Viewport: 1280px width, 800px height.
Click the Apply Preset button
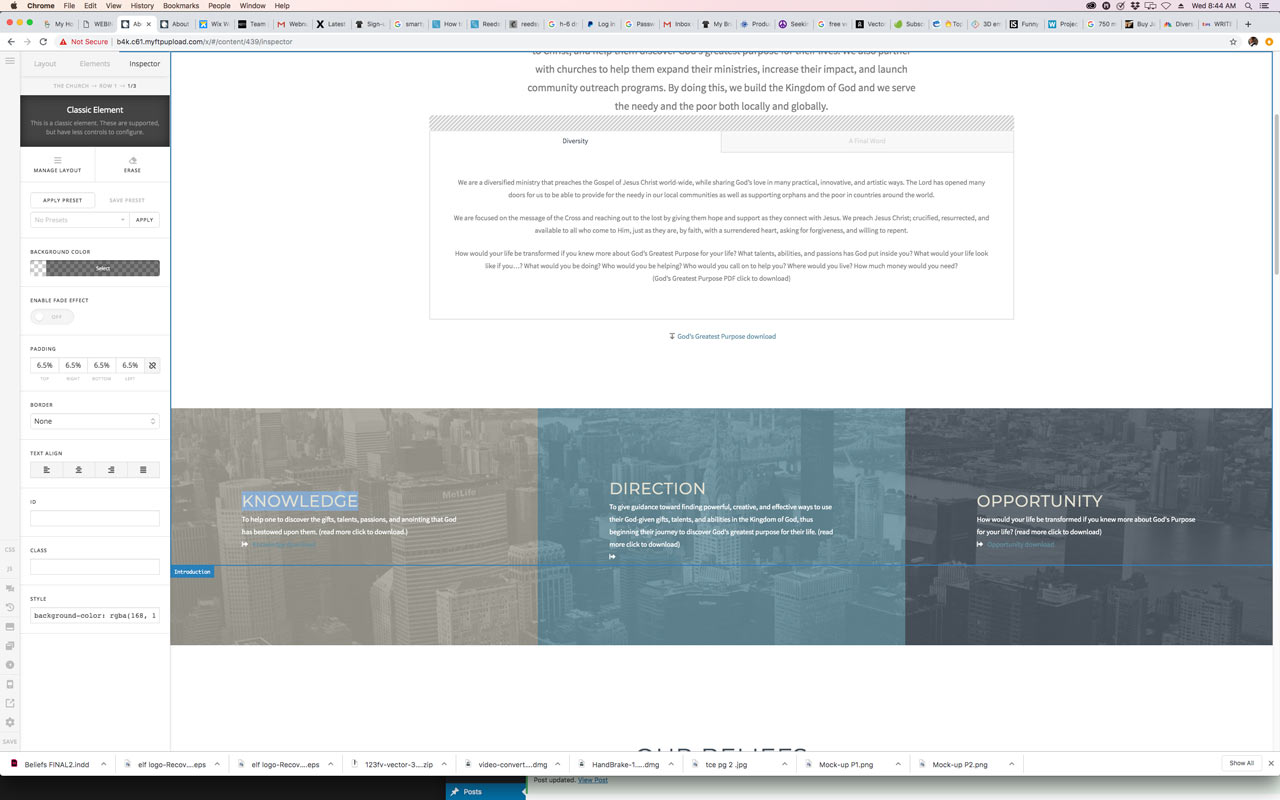coord(62,200)
